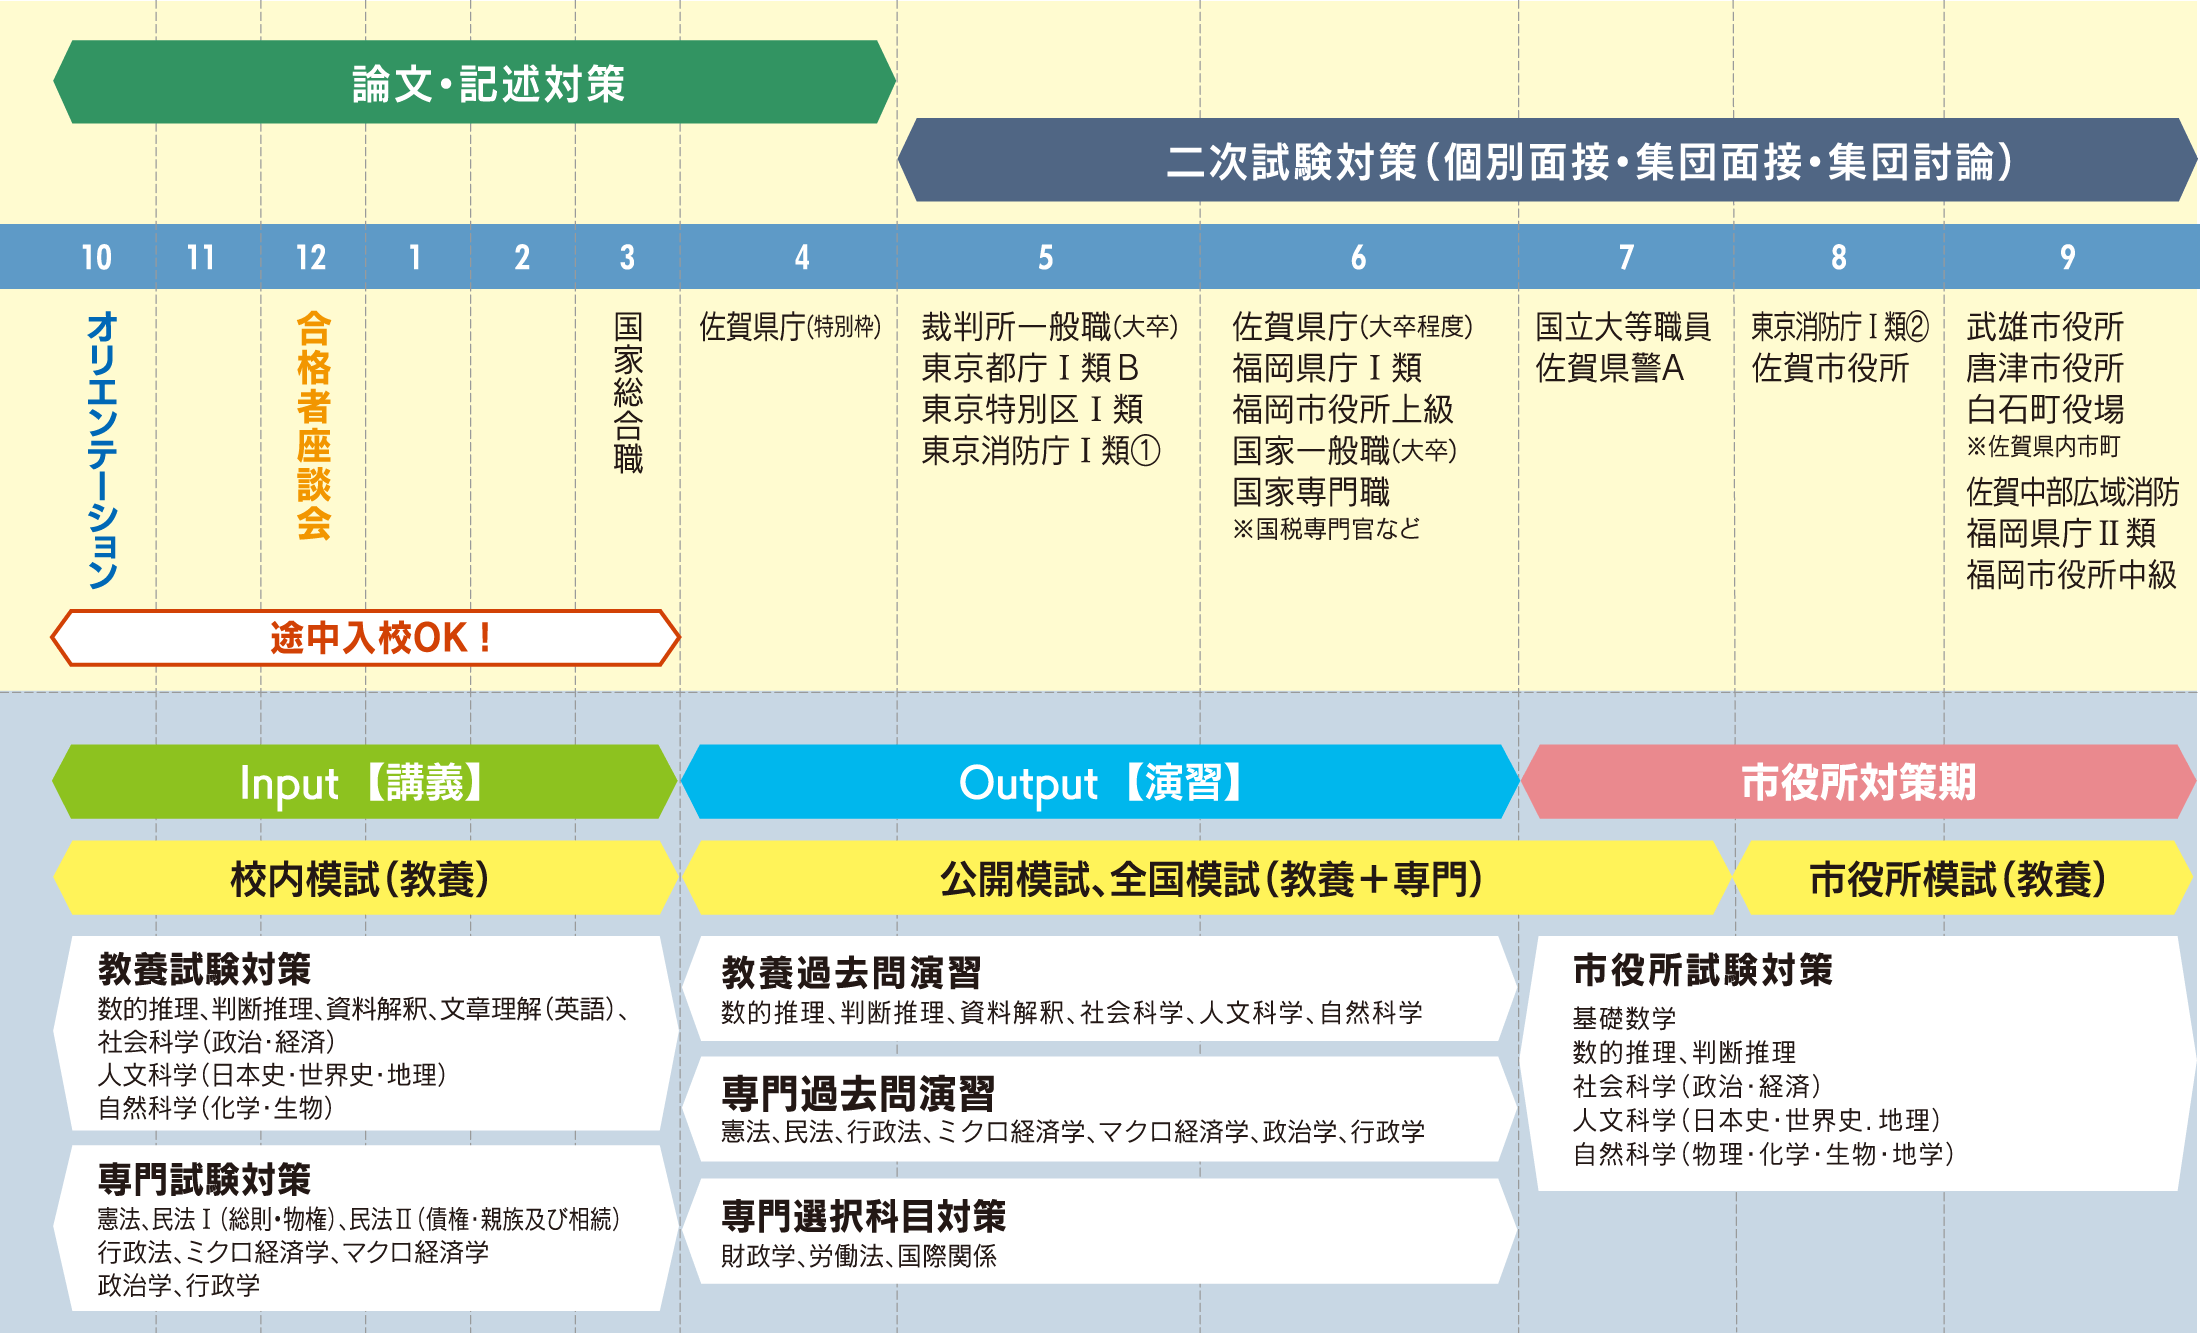Select month 10 in the timeline
Image resolution: width=2200 pixels, height=1333 pixels.
[x=97, y=257]
